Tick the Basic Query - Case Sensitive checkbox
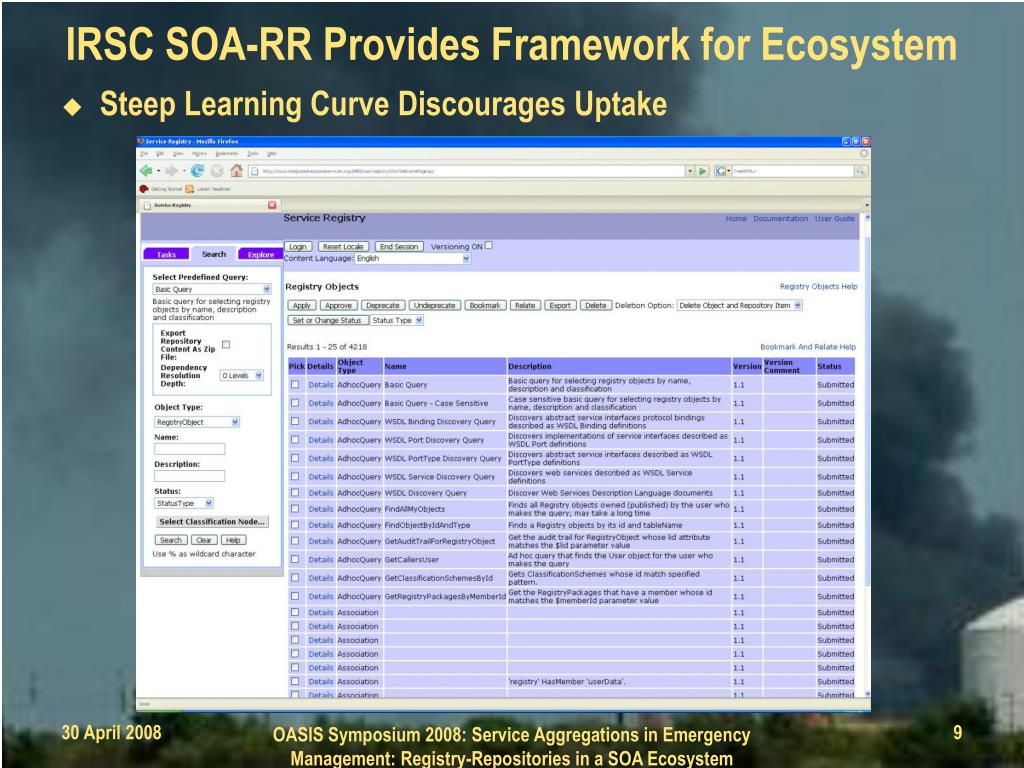Screen dimensions: 1024x768 pyautogui.click(x=295, y=403)
